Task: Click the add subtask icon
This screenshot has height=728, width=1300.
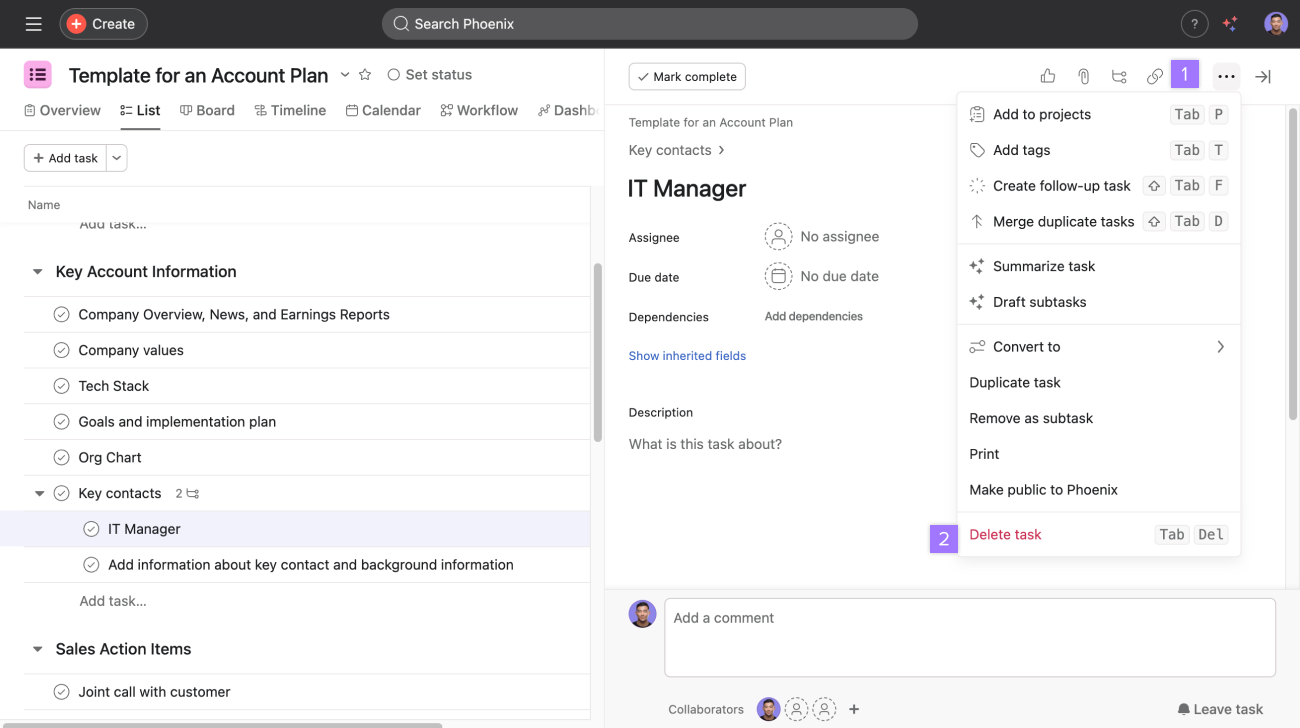Action: 1119,76
